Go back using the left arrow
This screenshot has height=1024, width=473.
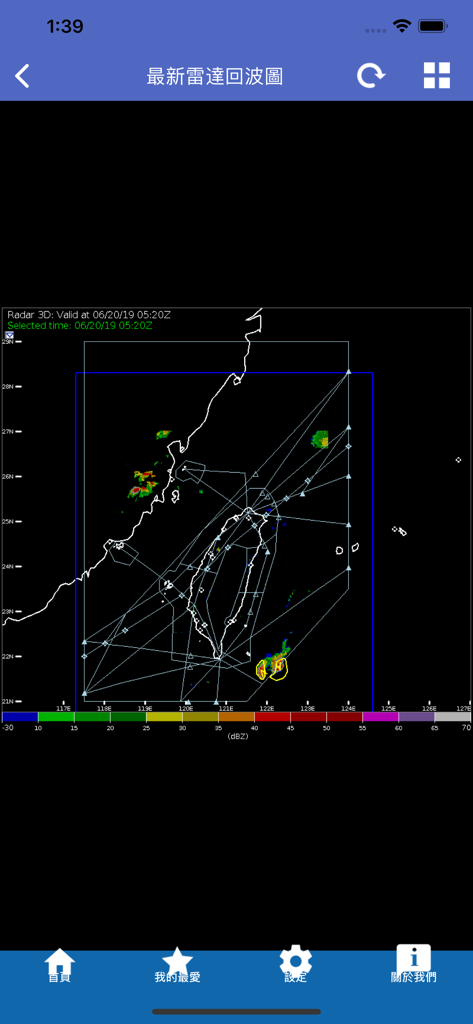(x=23, y=76)
